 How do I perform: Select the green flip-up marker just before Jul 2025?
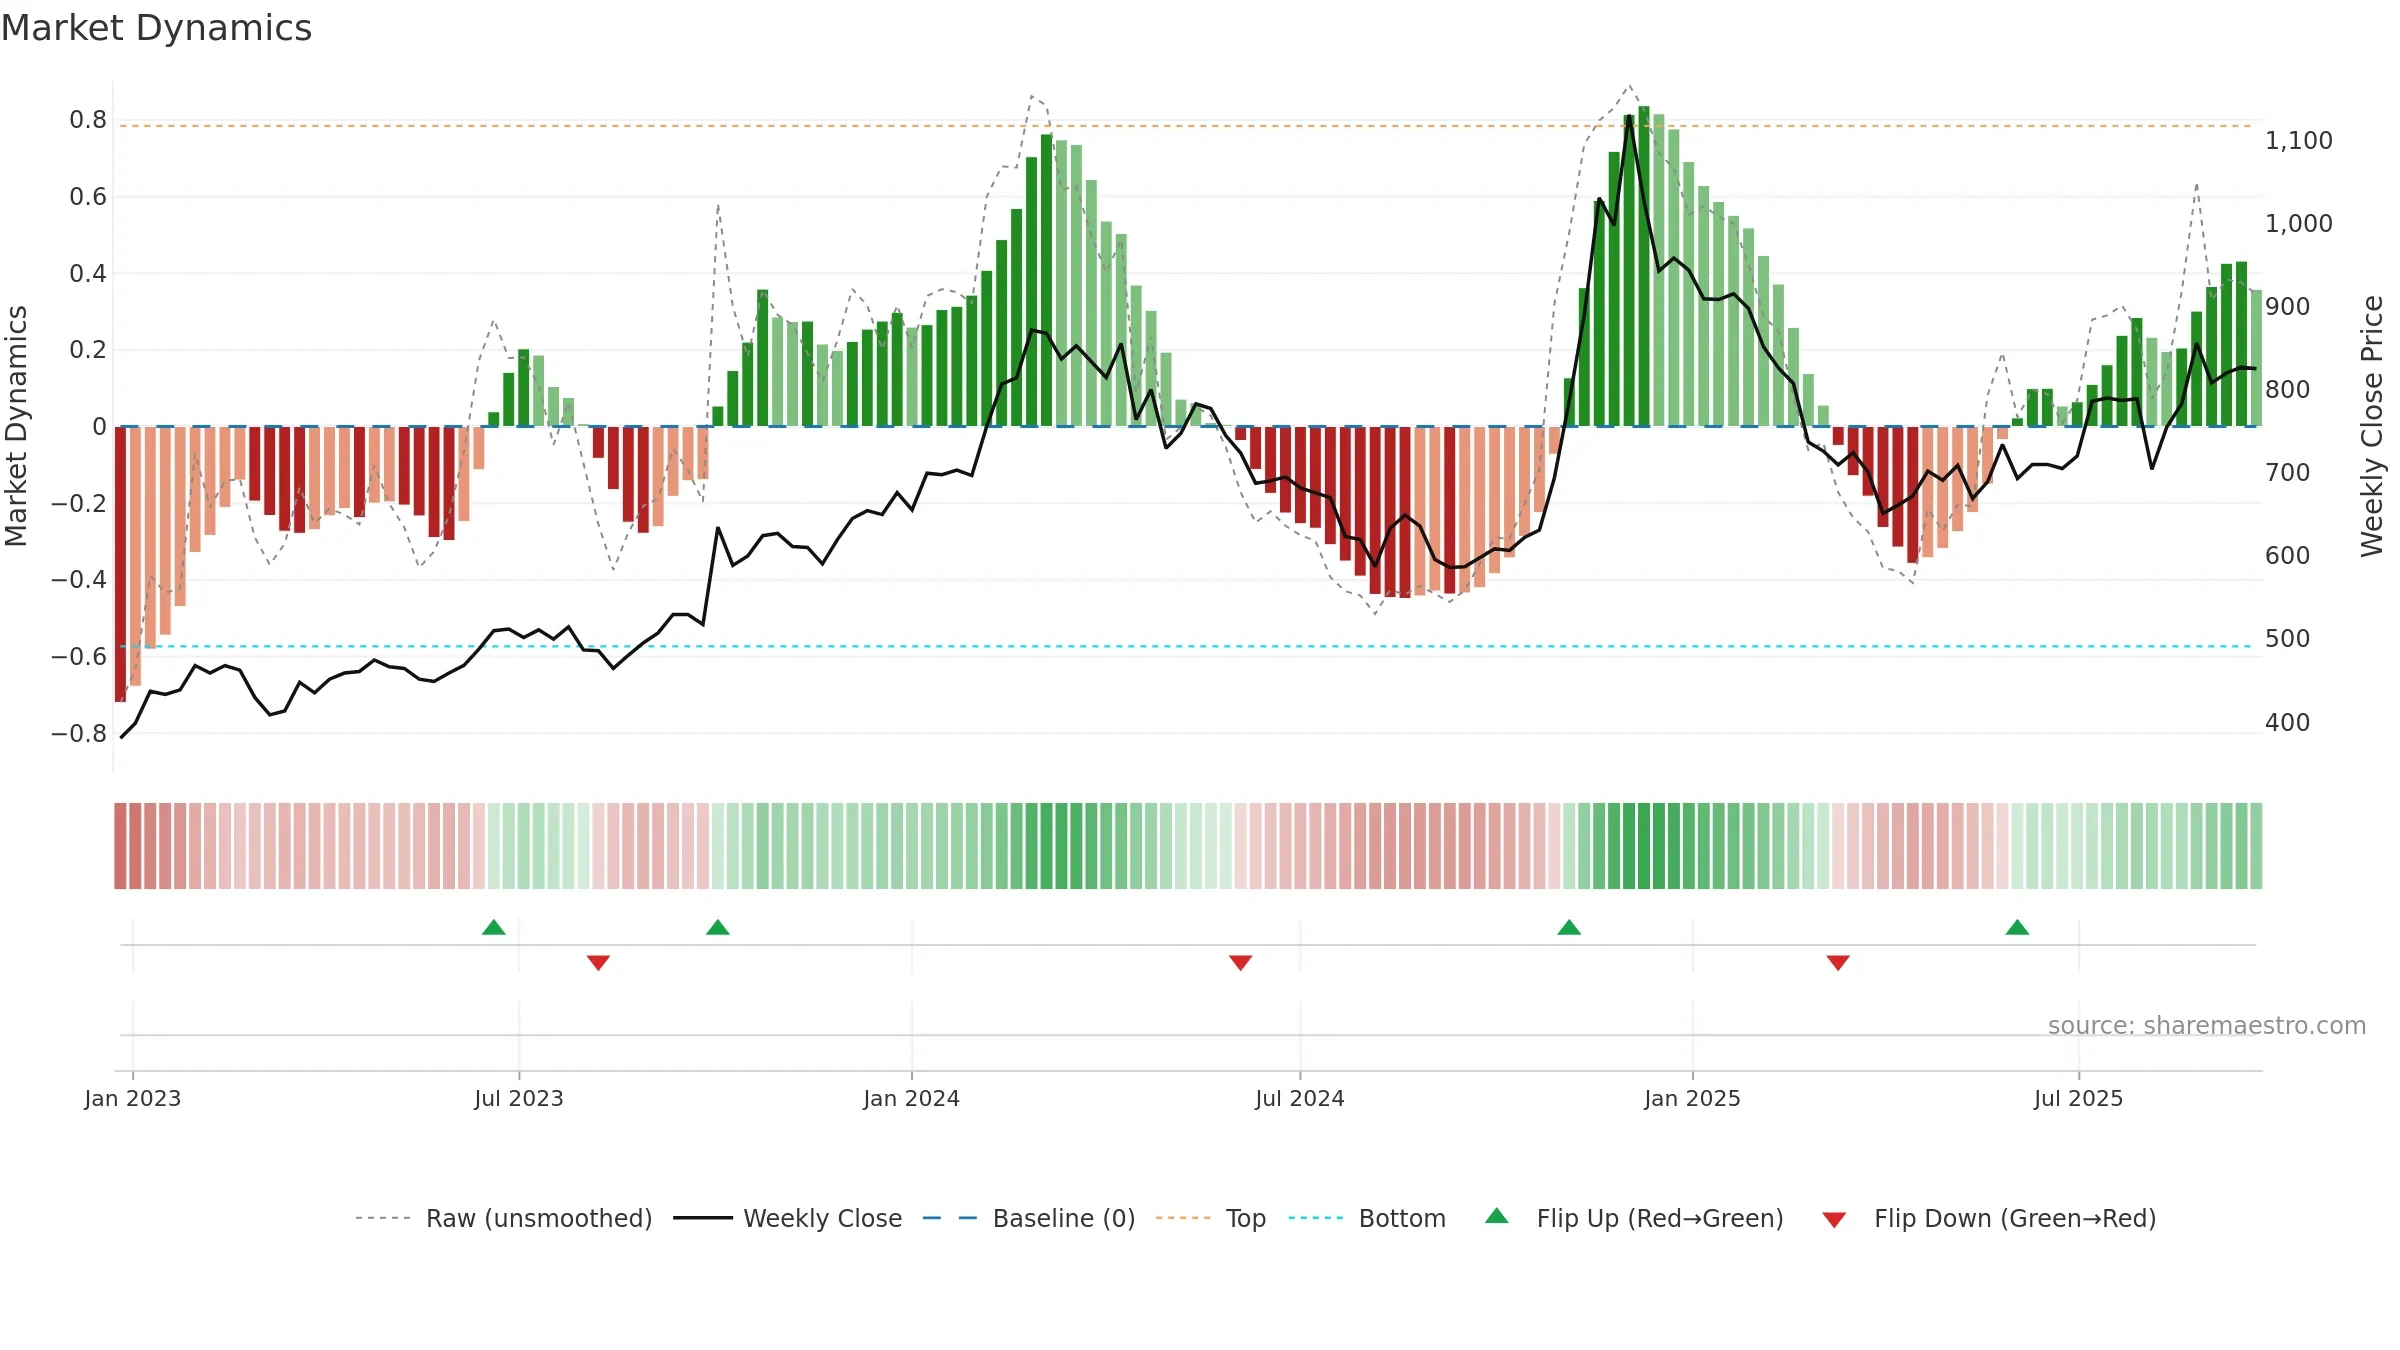[2017, 927]
